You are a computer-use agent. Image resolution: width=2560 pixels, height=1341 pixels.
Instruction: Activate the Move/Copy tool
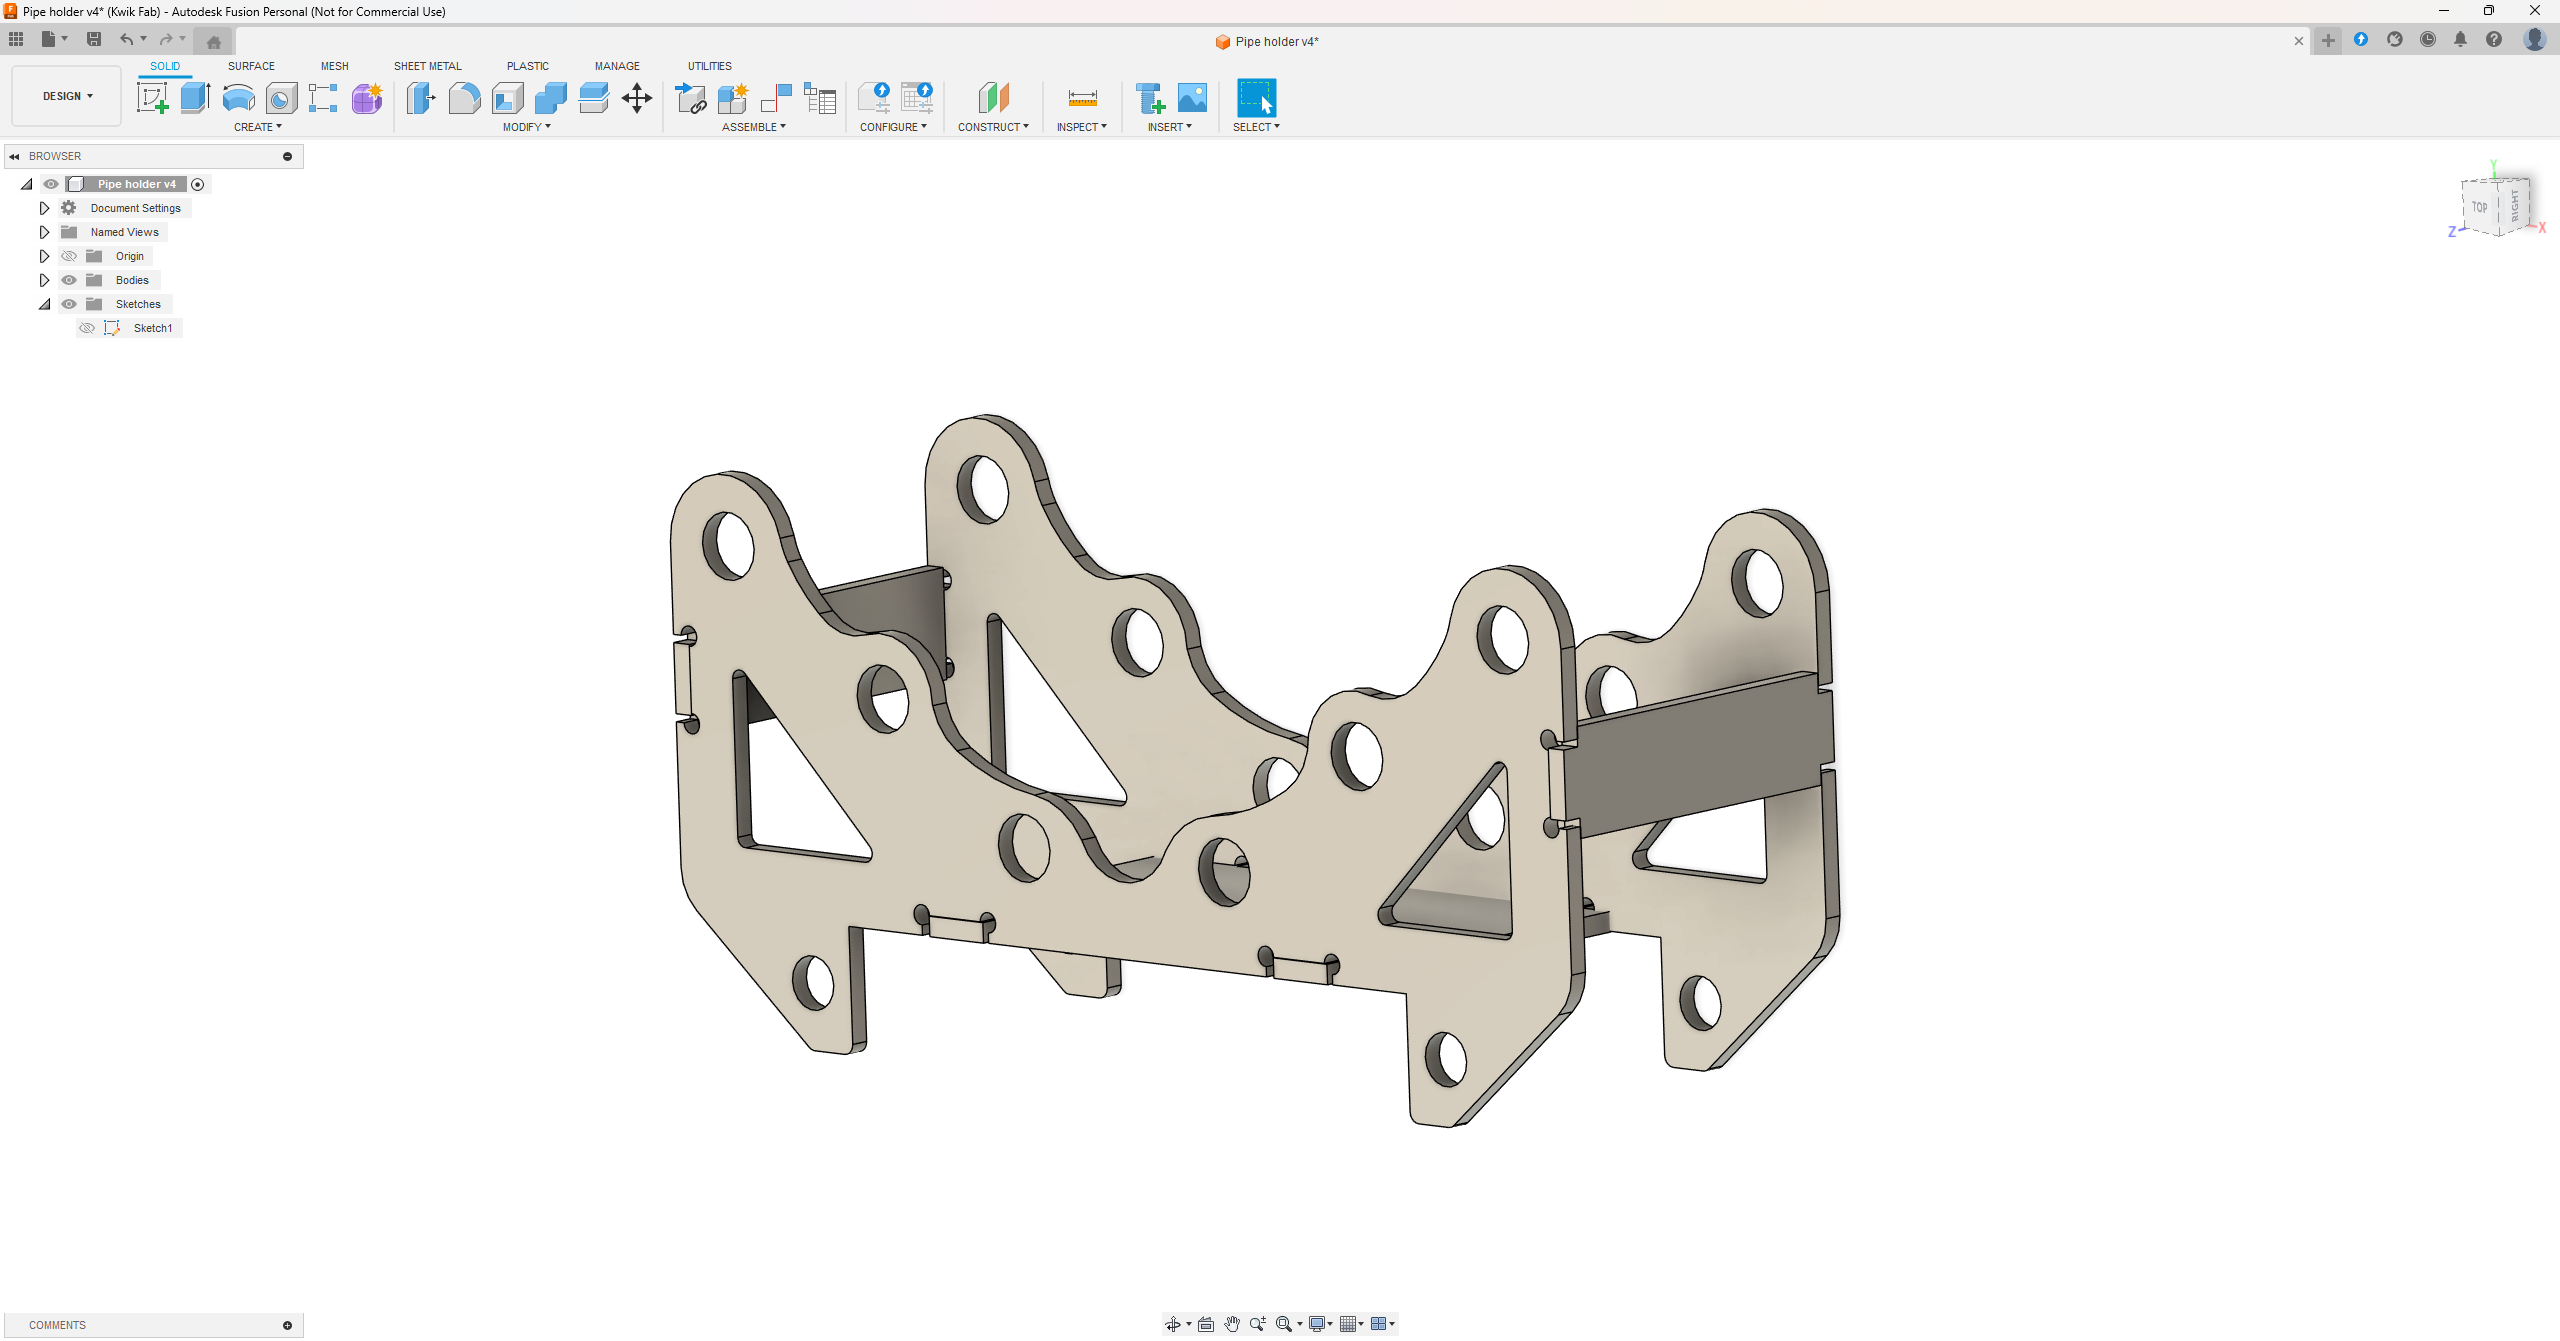[x=637, y=98]
